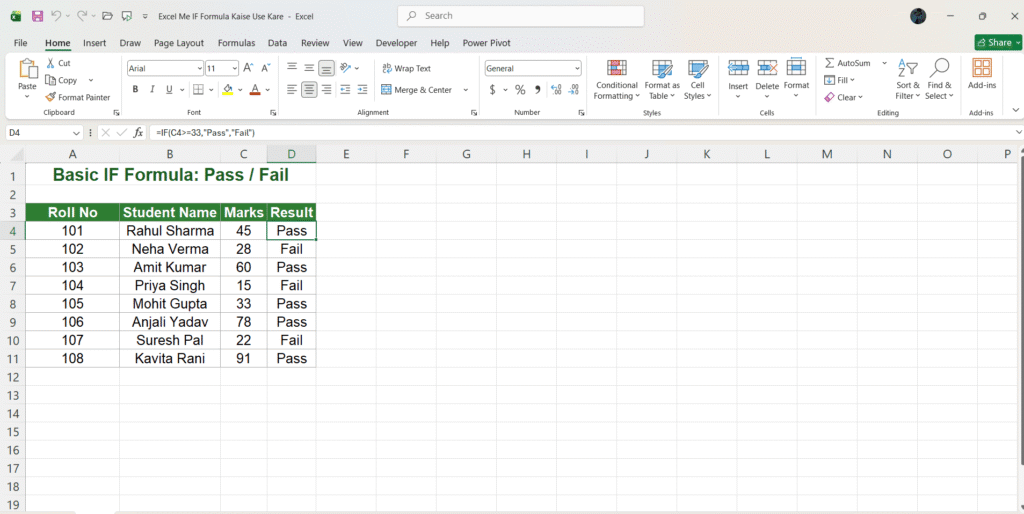Open the Arial font name dropdown
The width and height of the screenshot is (1024, 514).
(x=199, y=68)
